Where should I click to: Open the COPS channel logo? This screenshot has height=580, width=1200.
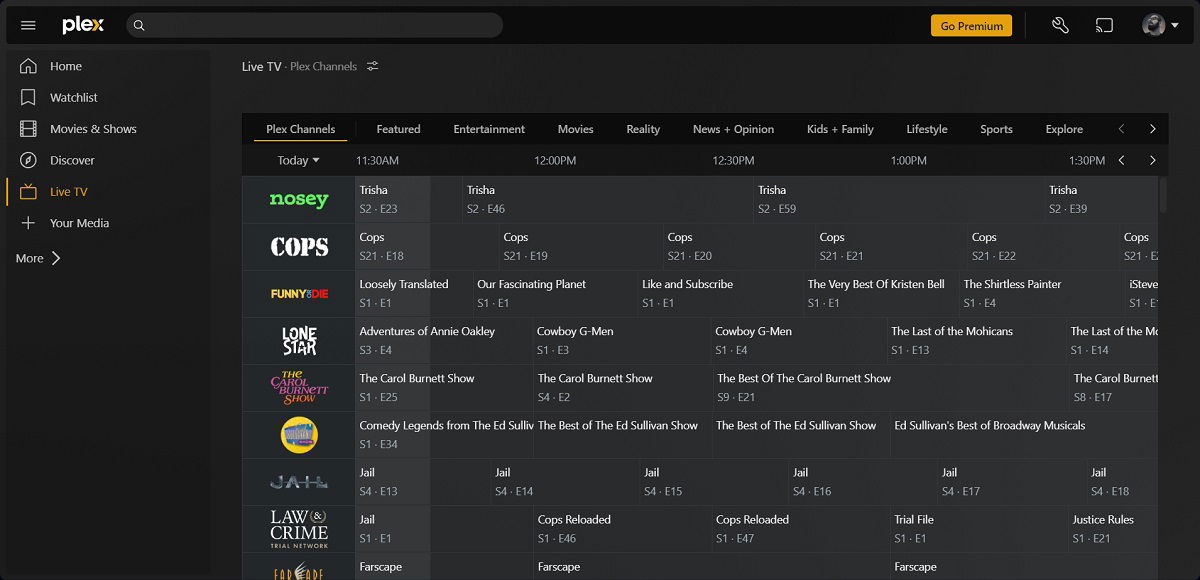tap(298, 247)
